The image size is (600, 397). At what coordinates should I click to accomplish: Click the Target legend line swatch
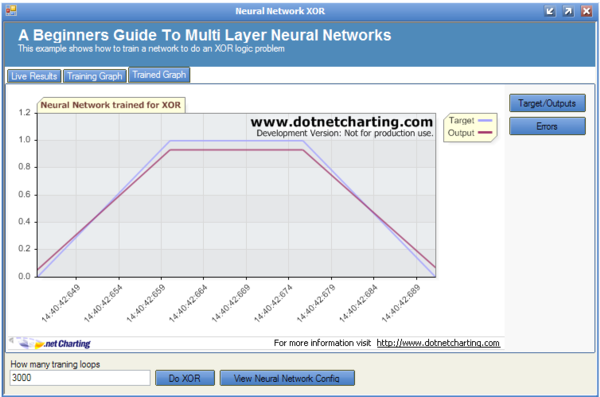(x=485, y=121)
